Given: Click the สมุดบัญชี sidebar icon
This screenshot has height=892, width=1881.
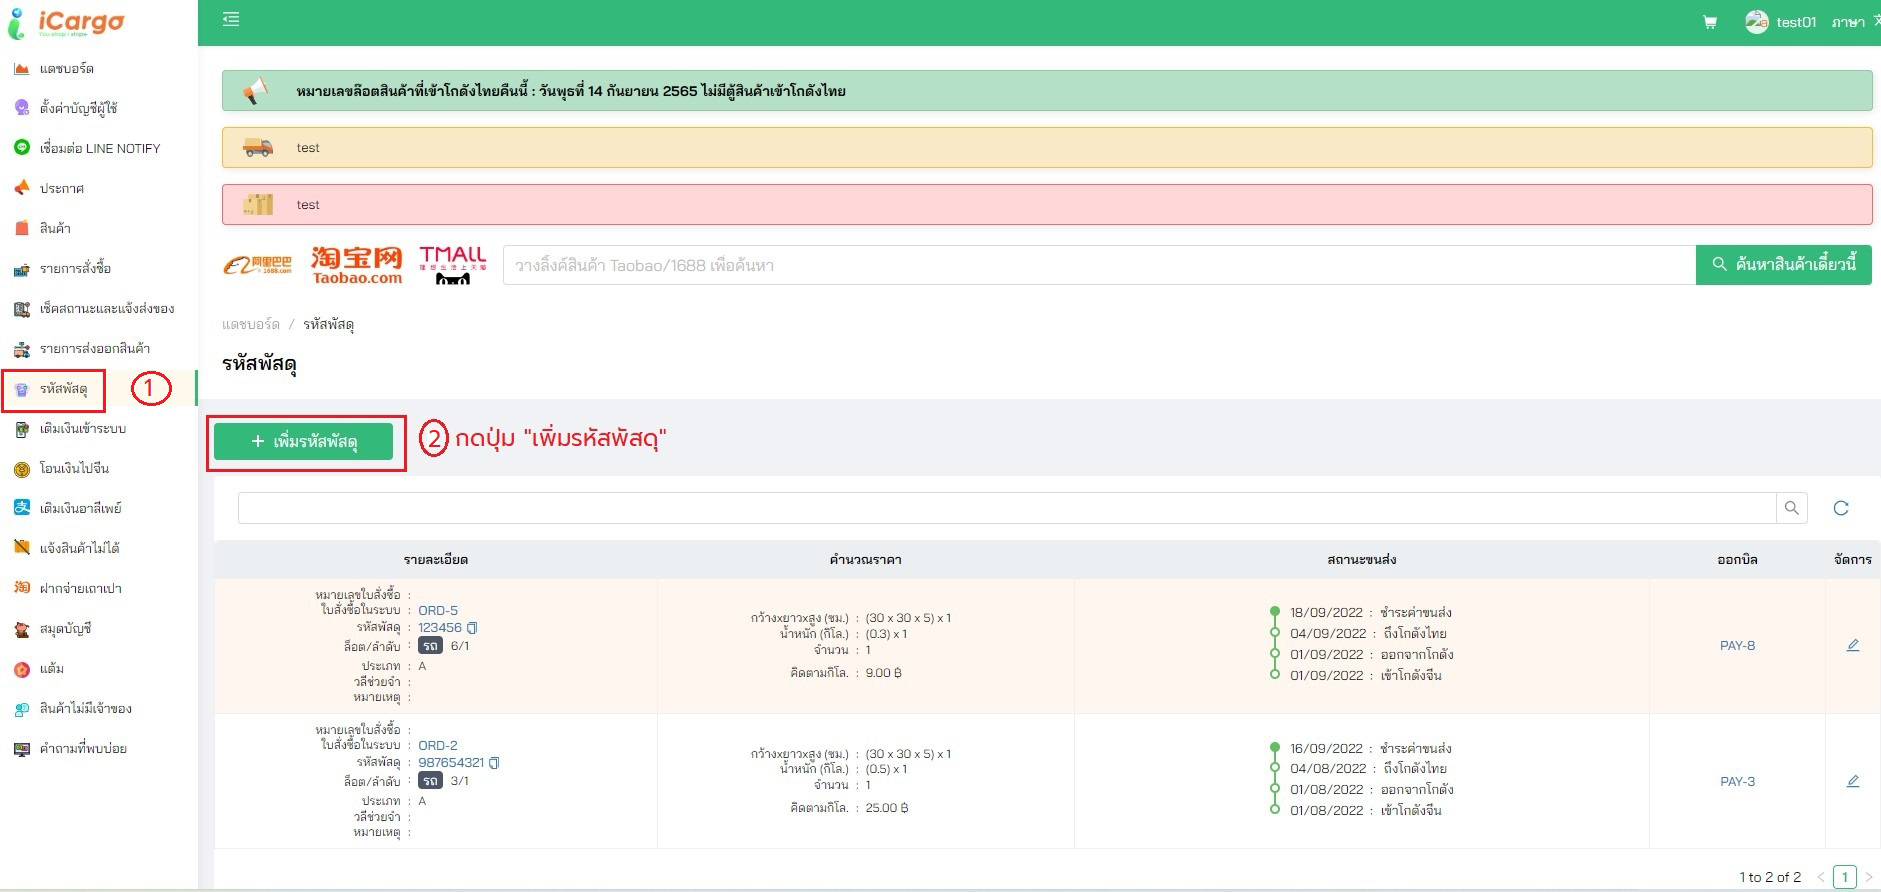Looking at the screenshot, I should click(x=22, y=629).
